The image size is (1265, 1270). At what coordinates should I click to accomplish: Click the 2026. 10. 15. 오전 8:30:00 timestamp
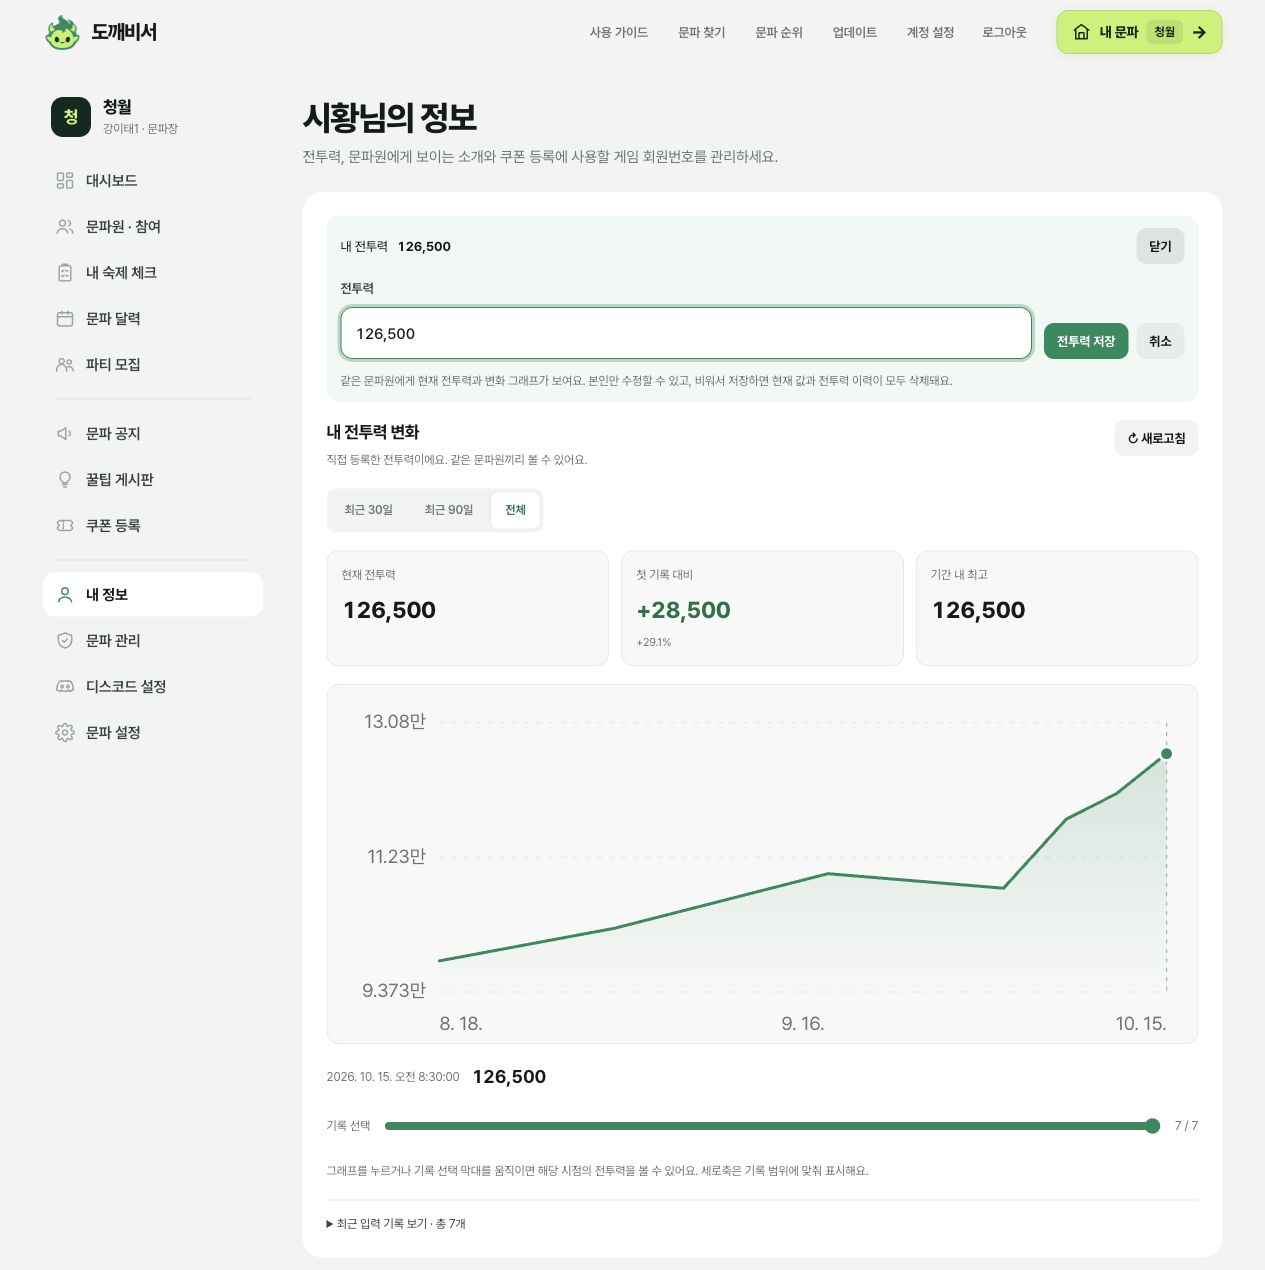(x=393, y=1077)
